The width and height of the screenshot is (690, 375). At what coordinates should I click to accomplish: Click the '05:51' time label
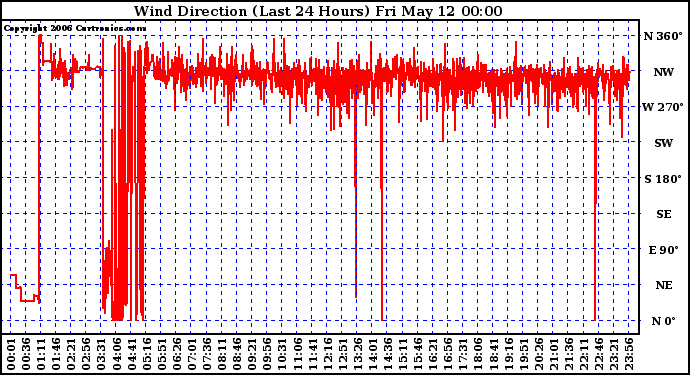click(x=161, y=355)
